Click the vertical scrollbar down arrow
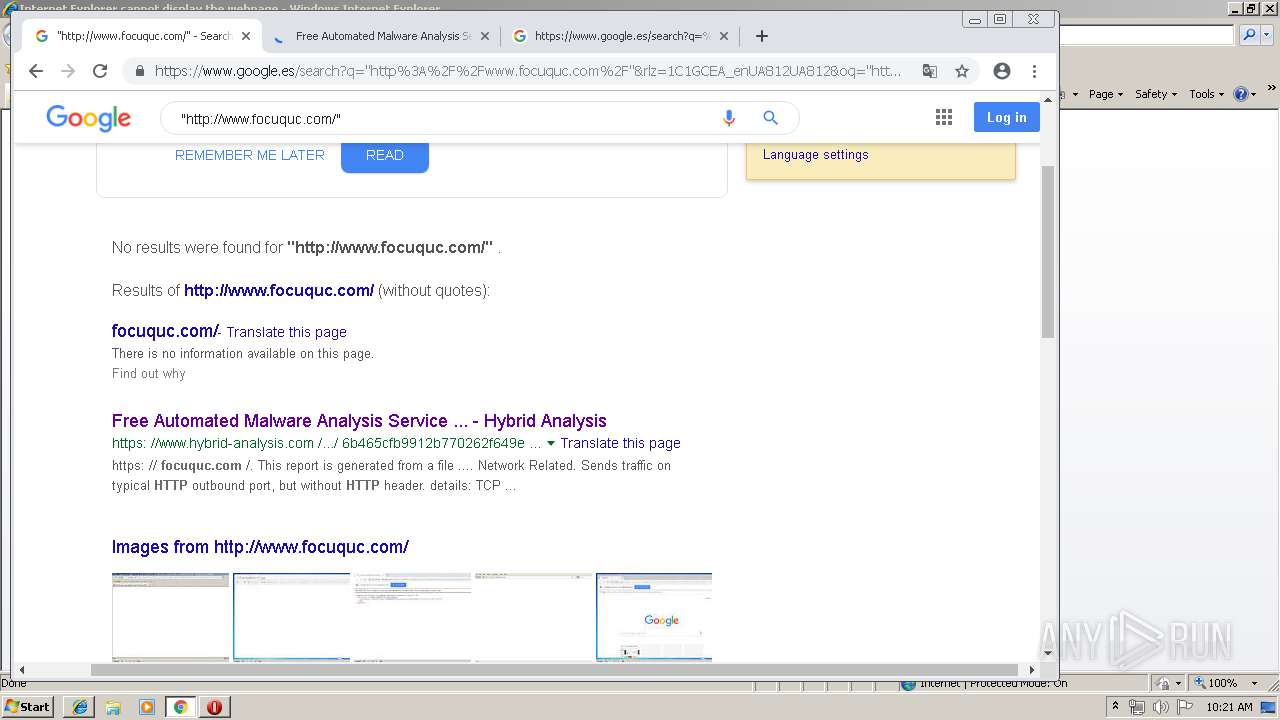The height and width of the screenshot is (720, 1280). [1048, 654]
